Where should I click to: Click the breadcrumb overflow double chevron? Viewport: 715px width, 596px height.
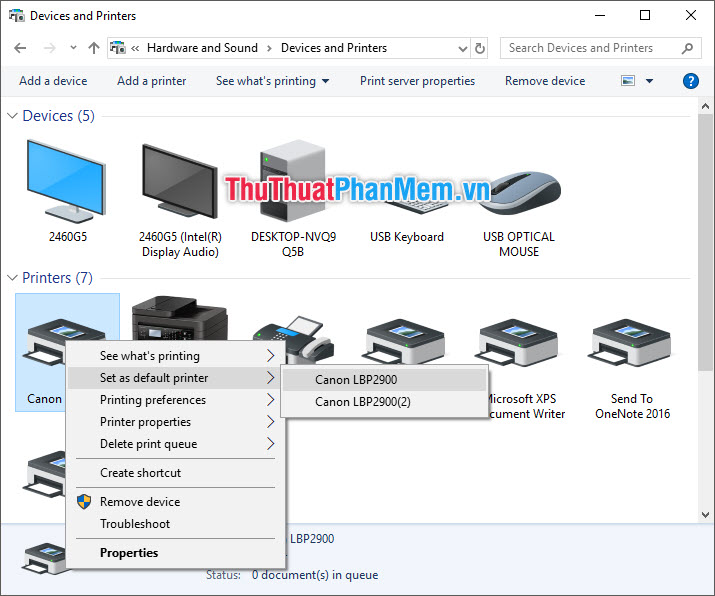click(x=135, y=48)
